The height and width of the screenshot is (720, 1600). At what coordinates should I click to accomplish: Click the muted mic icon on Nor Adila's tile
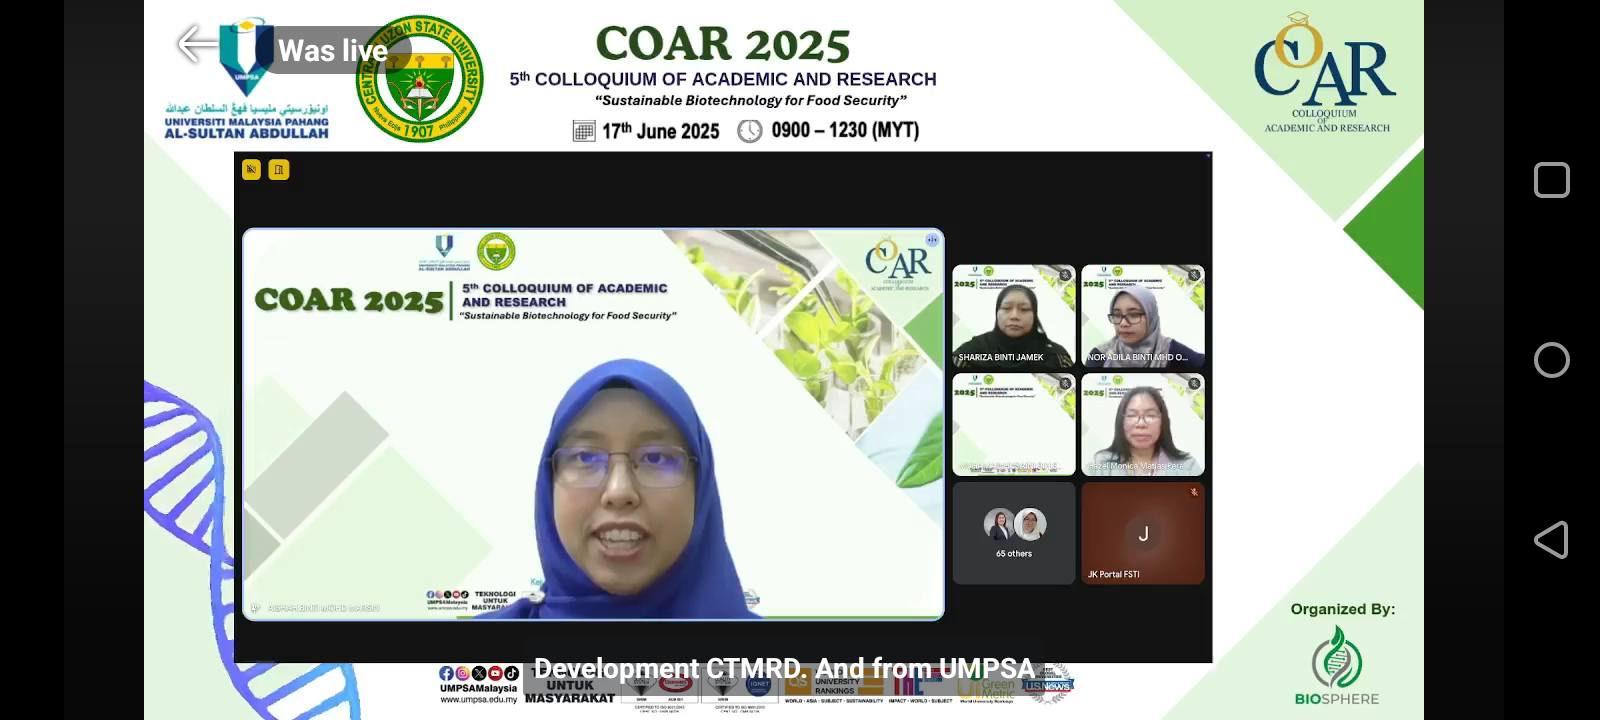[x=1194, y=274]
